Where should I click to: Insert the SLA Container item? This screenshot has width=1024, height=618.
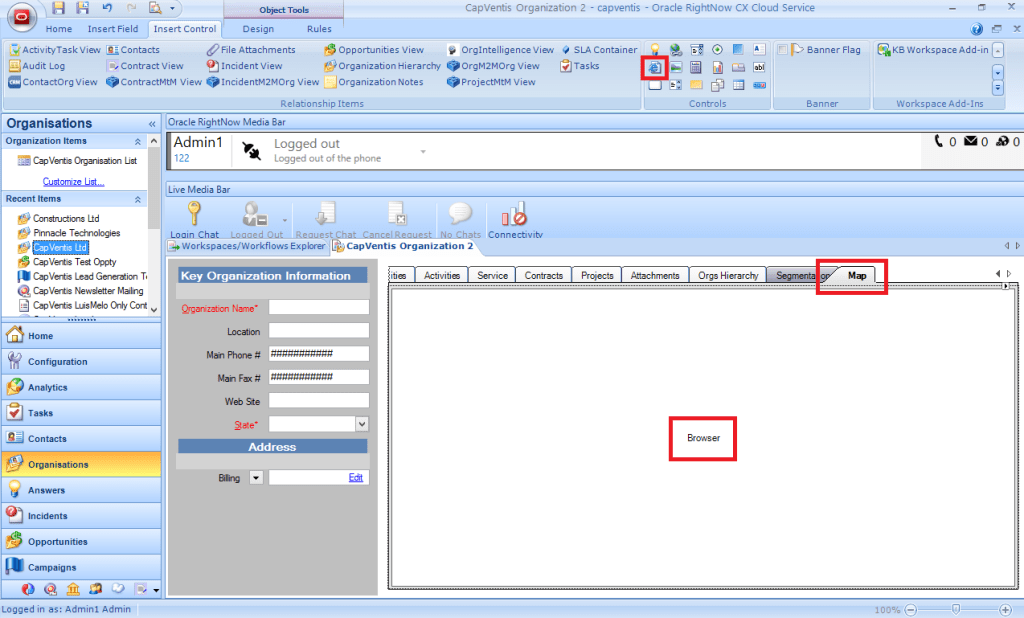(598, 50)
